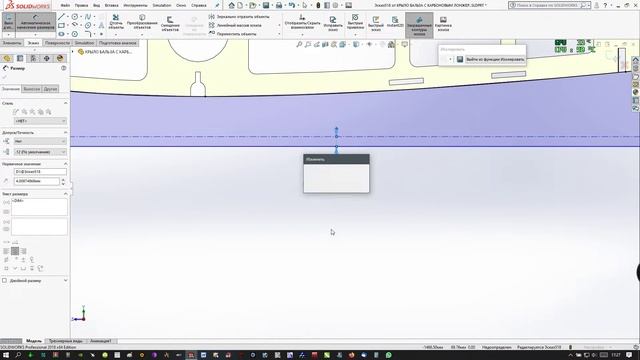Click the Smart Dimension tool
This screenshot has width=640, height=360.
point(36,22)
